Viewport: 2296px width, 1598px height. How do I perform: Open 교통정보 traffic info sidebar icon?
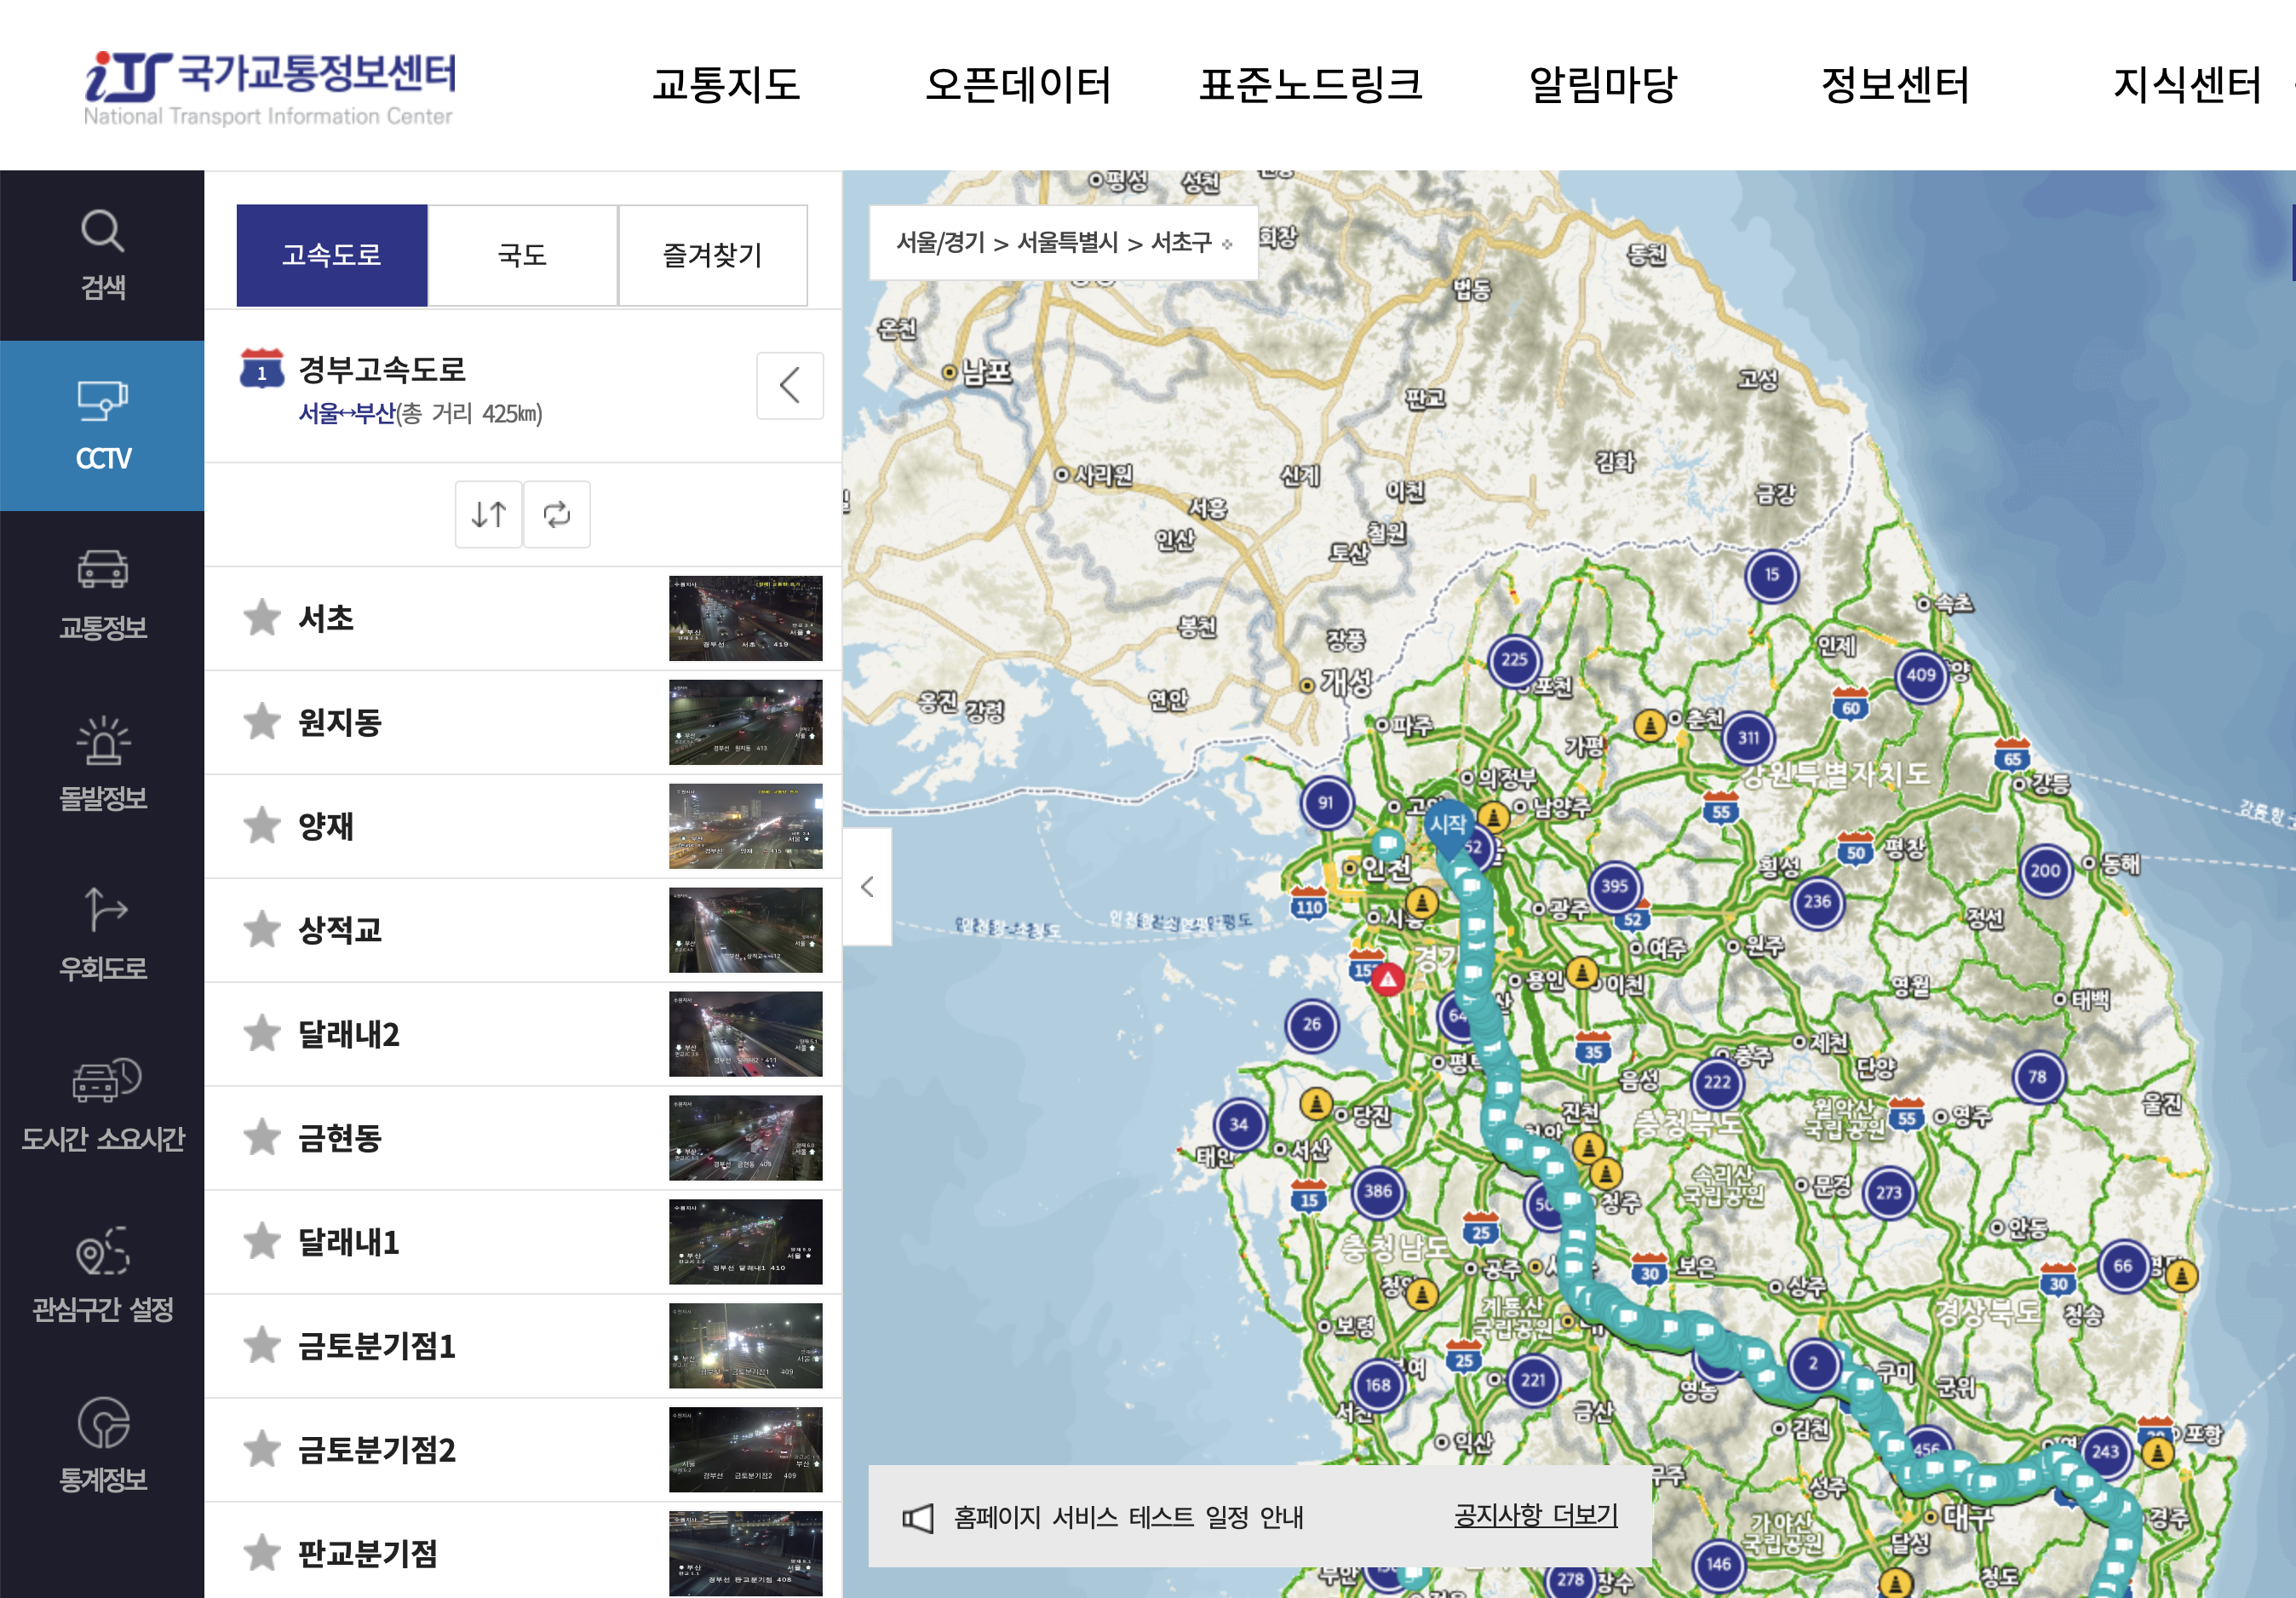pos(102,595)
